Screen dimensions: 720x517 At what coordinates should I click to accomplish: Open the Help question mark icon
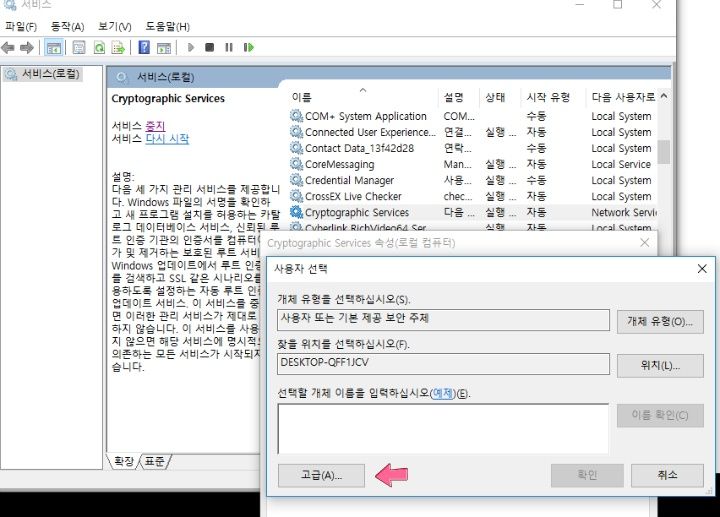point(144,47)
